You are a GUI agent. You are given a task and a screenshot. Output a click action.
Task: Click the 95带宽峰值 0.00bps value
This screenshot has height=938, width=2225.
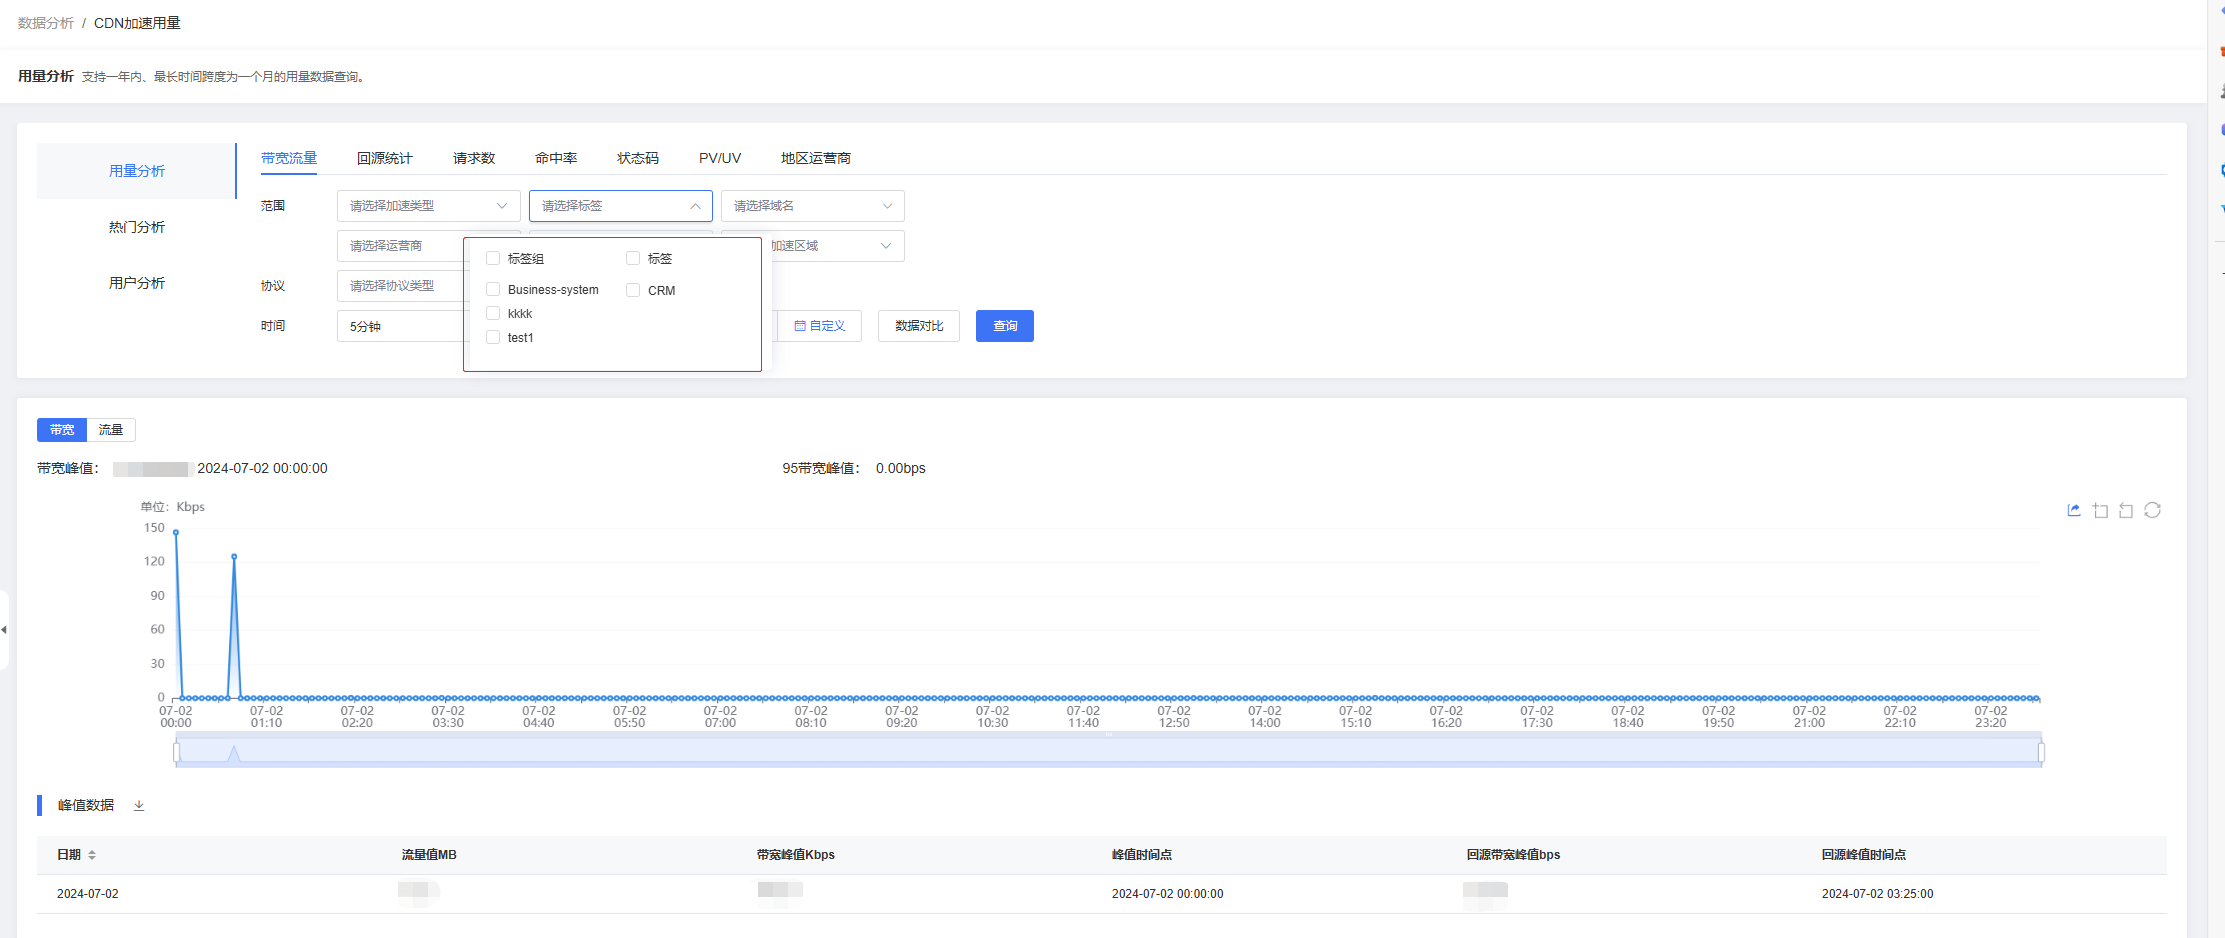coord(901,468)
